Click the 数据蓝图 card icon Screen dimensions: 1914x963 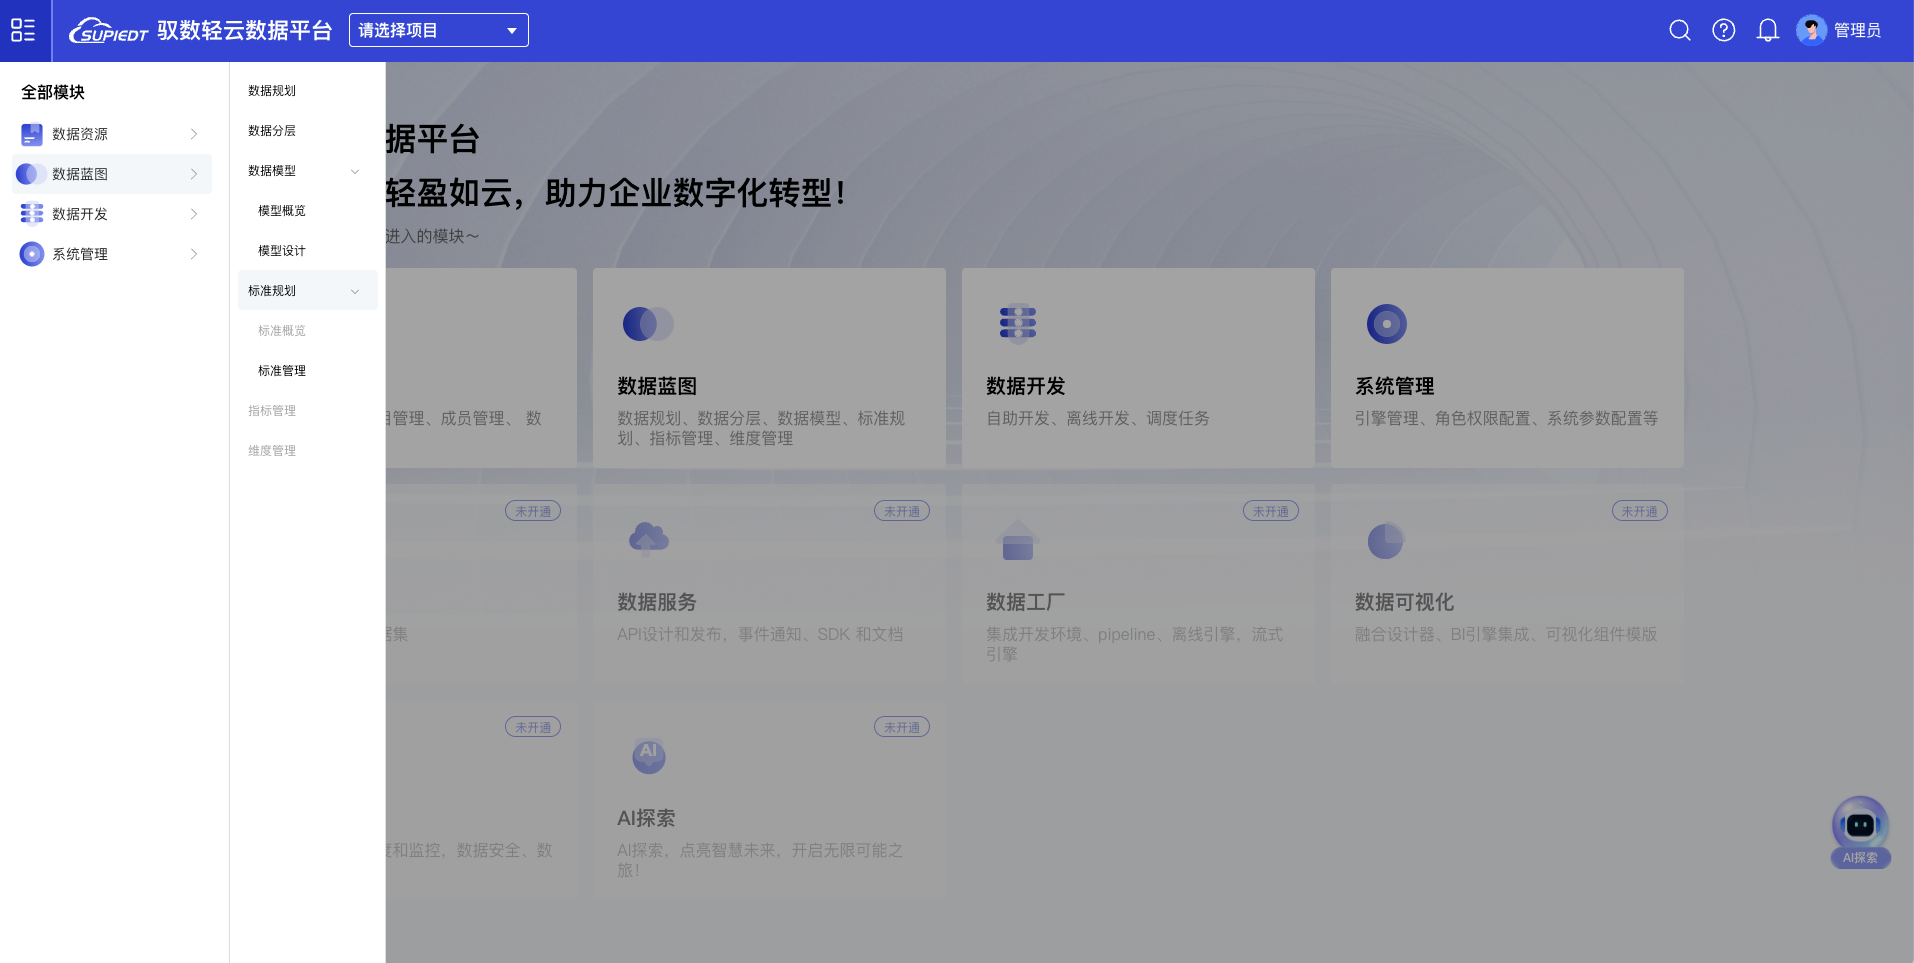point(648,324)
